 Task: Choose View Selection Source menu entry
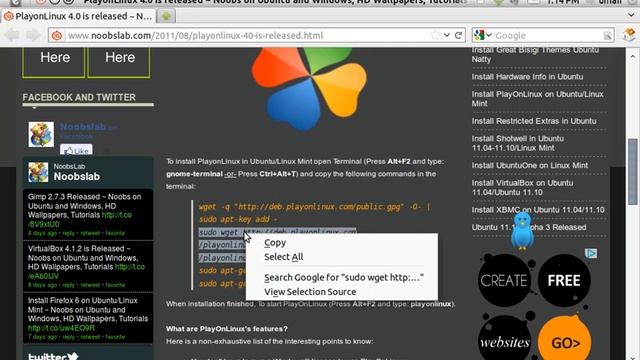pos(310,292)
